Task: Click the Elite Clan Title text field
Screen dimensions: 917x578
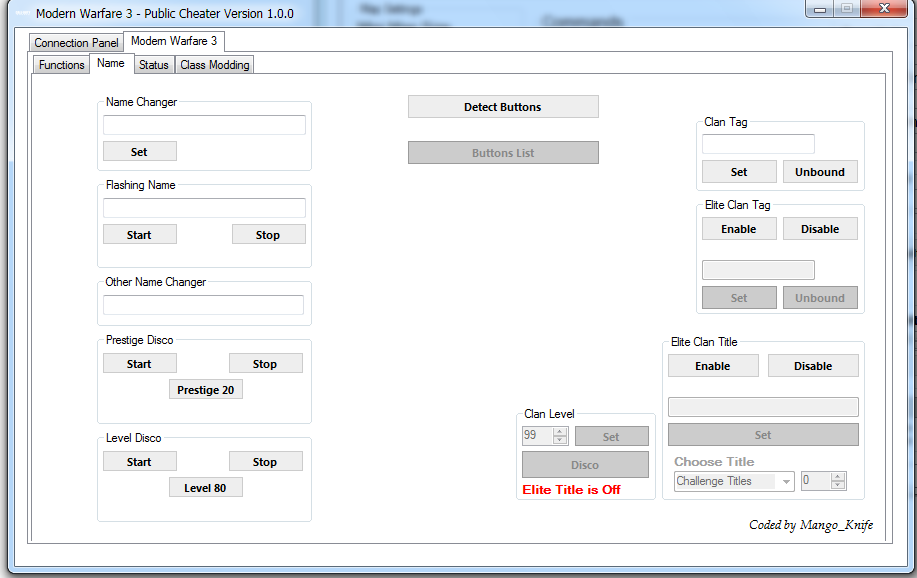Action: point(763,407)
